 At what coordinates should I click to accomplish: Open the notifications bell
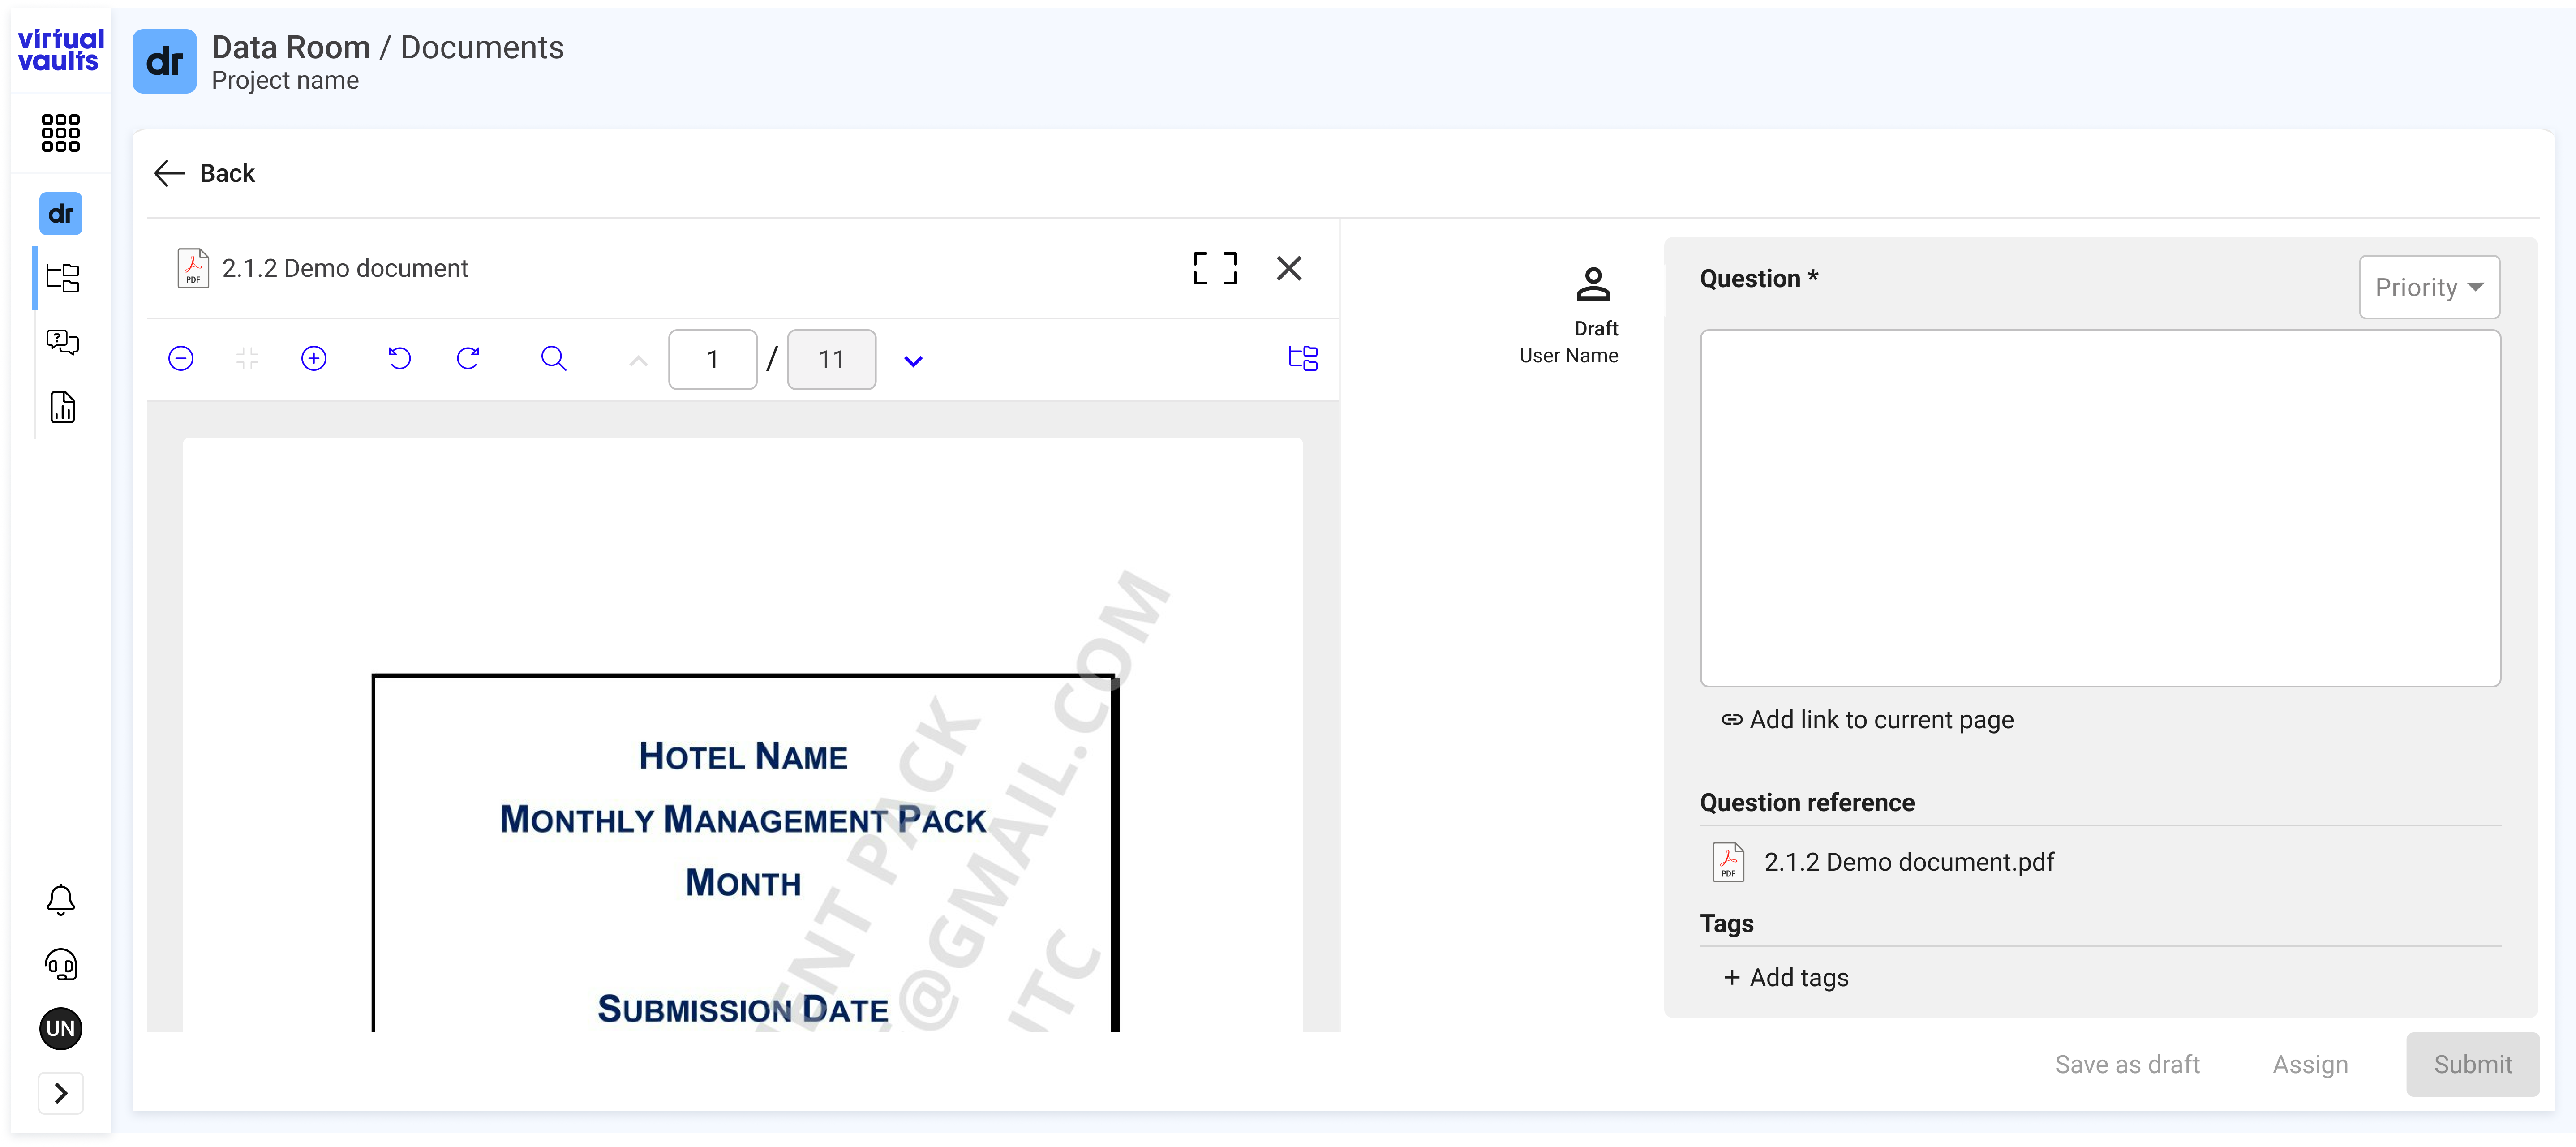[60, 900]
